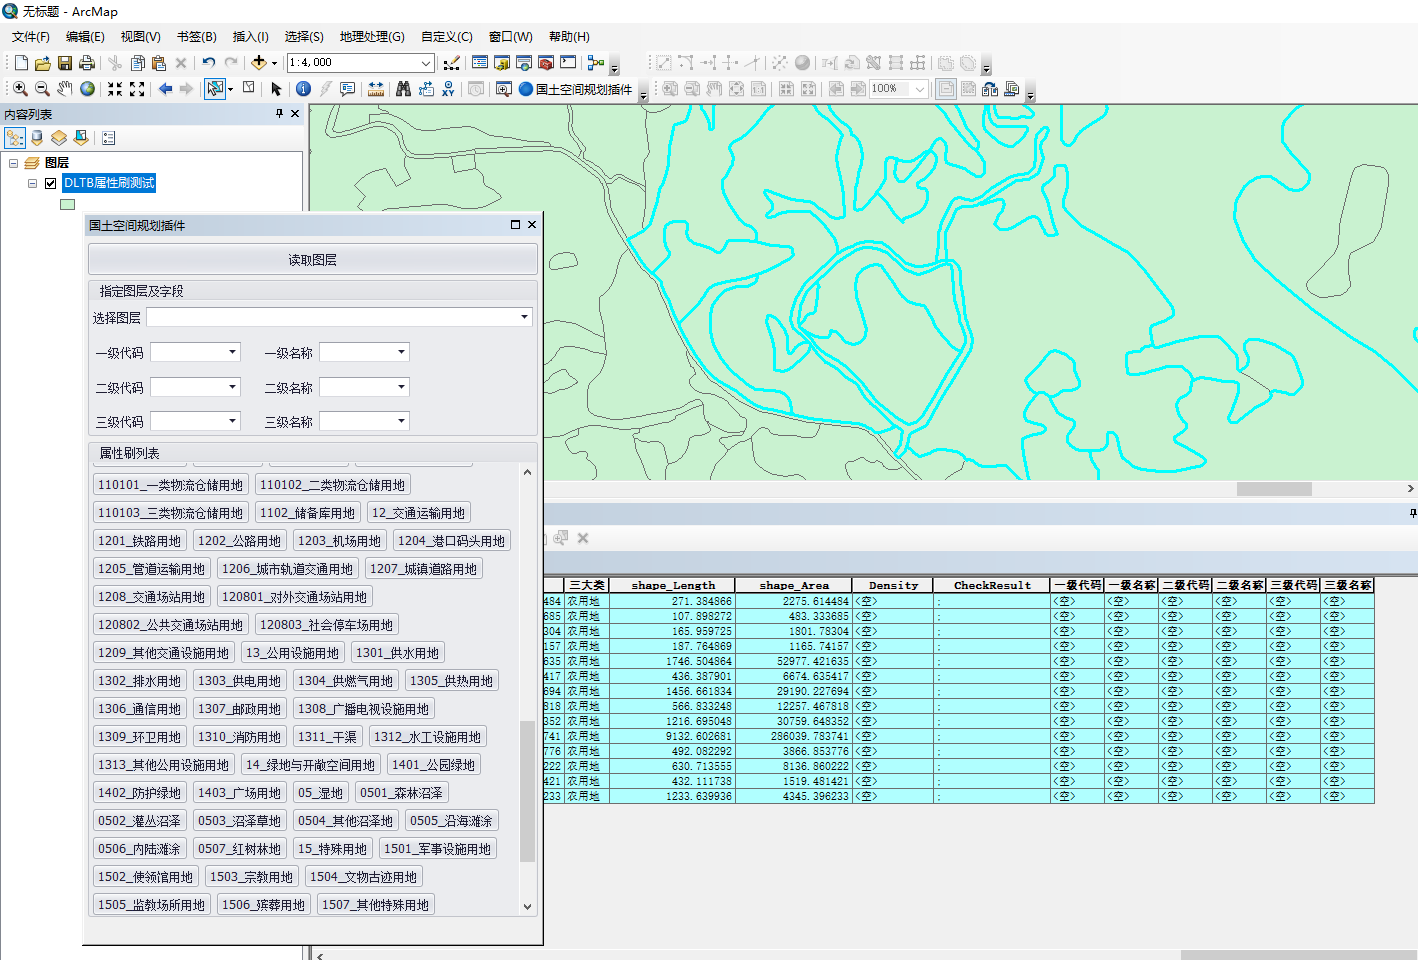This screenshot has height=960, width=1418.
Task: Open the map scale dropdown
Action: (425, 63)
